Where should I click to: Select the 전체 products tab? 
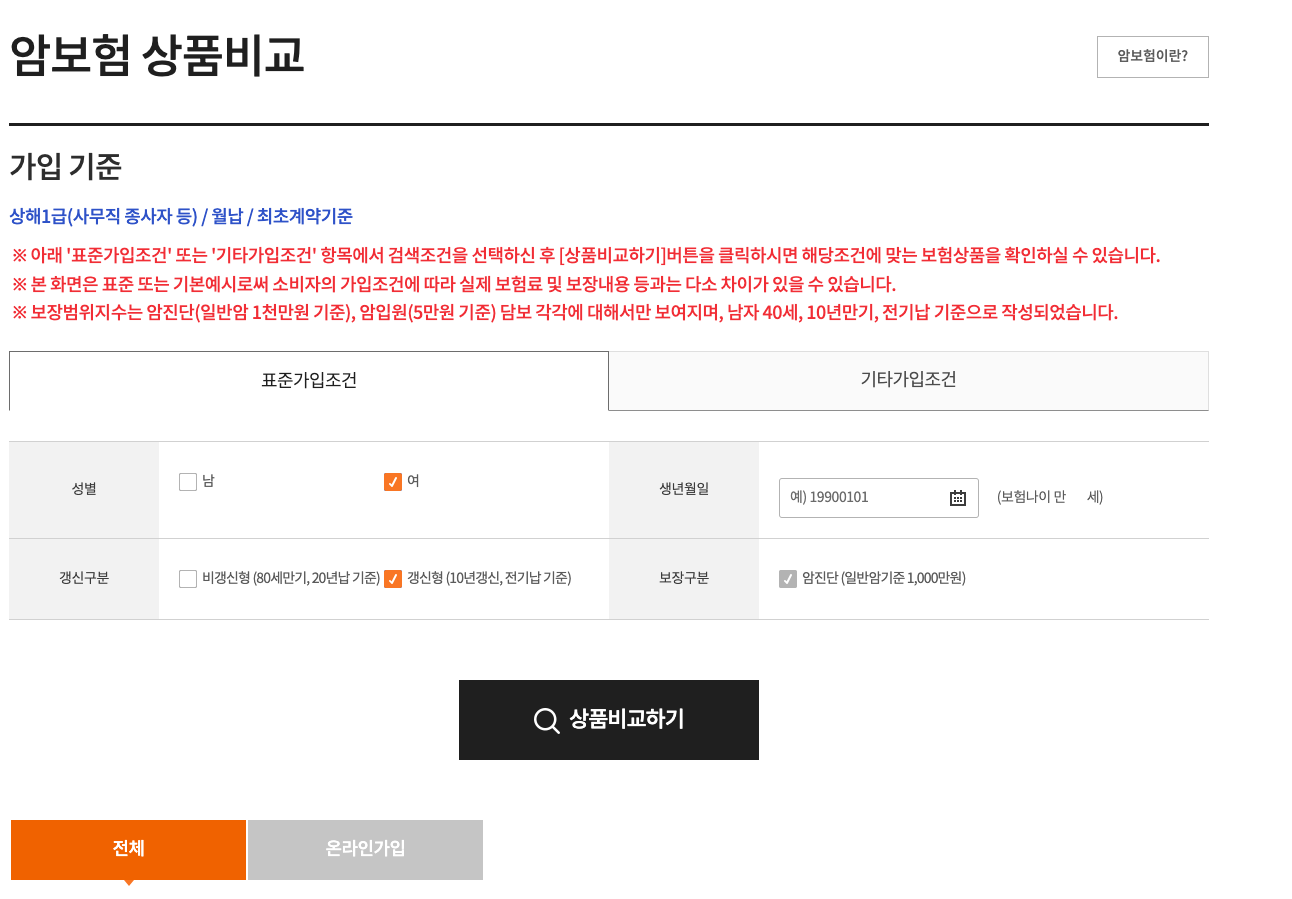coord(128,849)
